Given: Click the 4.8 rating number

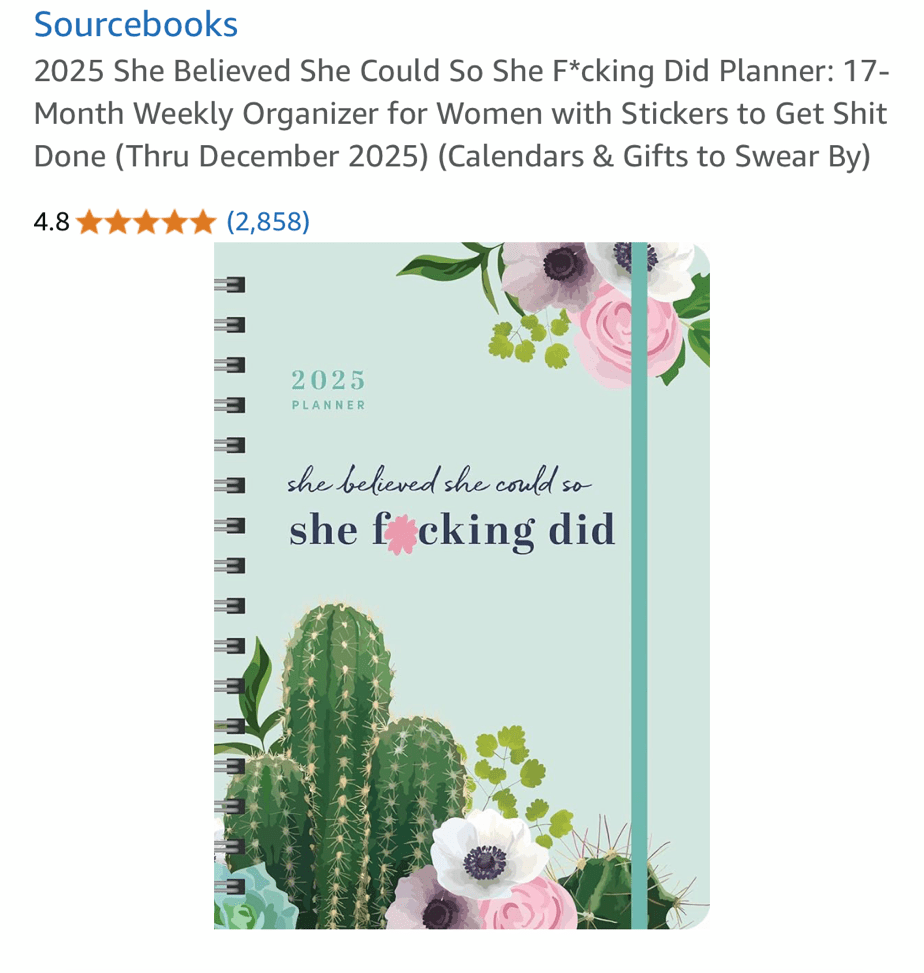Looking at the screenshot, I should pyautogui.click(x=51, y=221).
